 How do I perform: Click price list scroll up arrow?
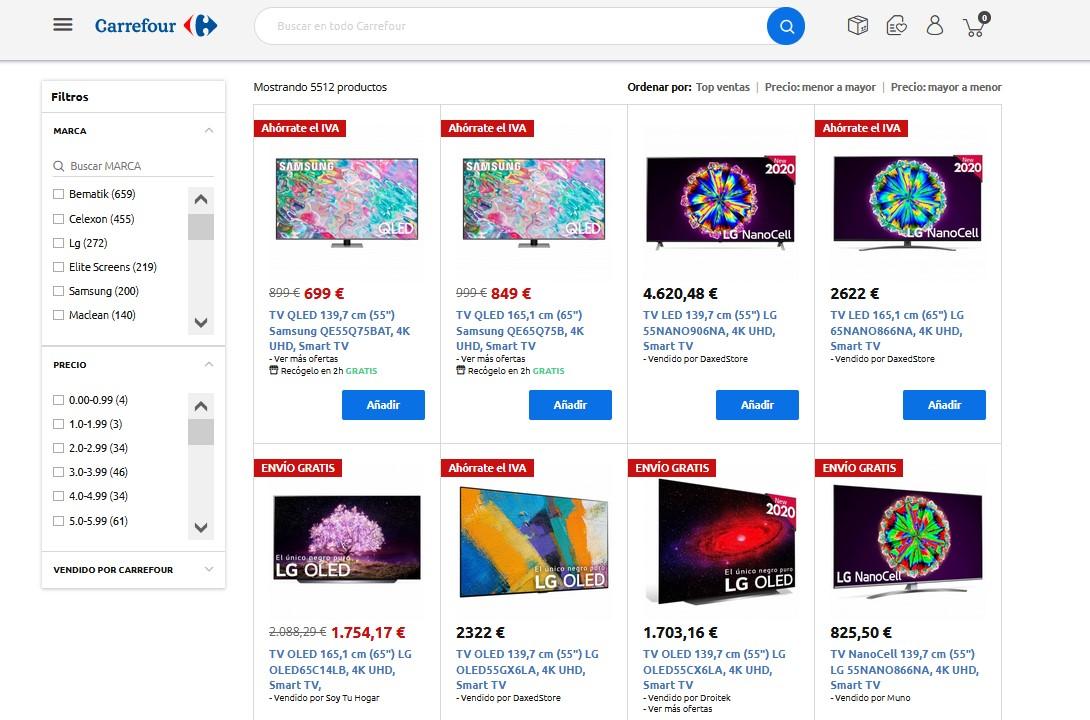pos(201,406)
